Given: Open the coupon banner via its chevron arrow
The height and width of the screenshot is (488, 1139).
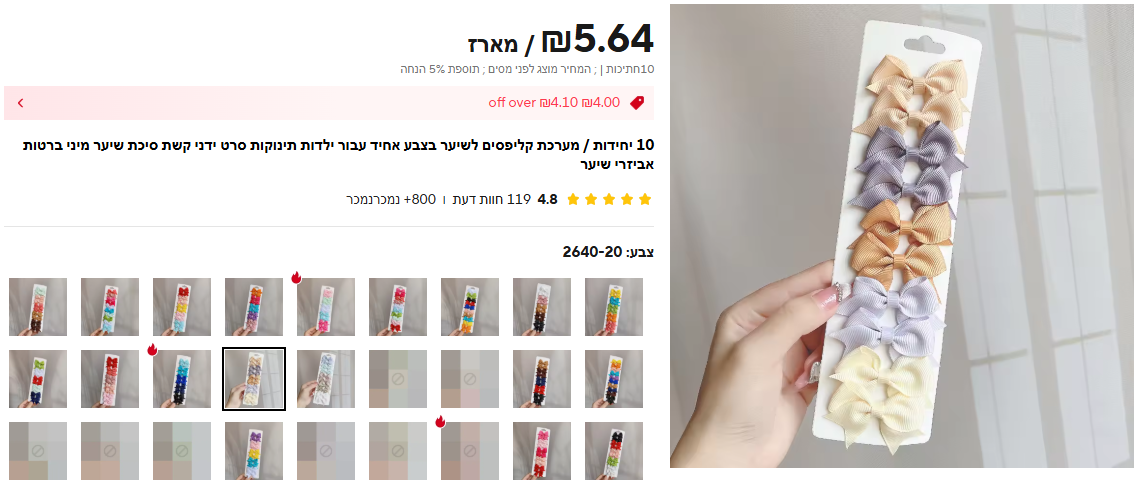Looking at the screenshot, I should pos(20,102).
